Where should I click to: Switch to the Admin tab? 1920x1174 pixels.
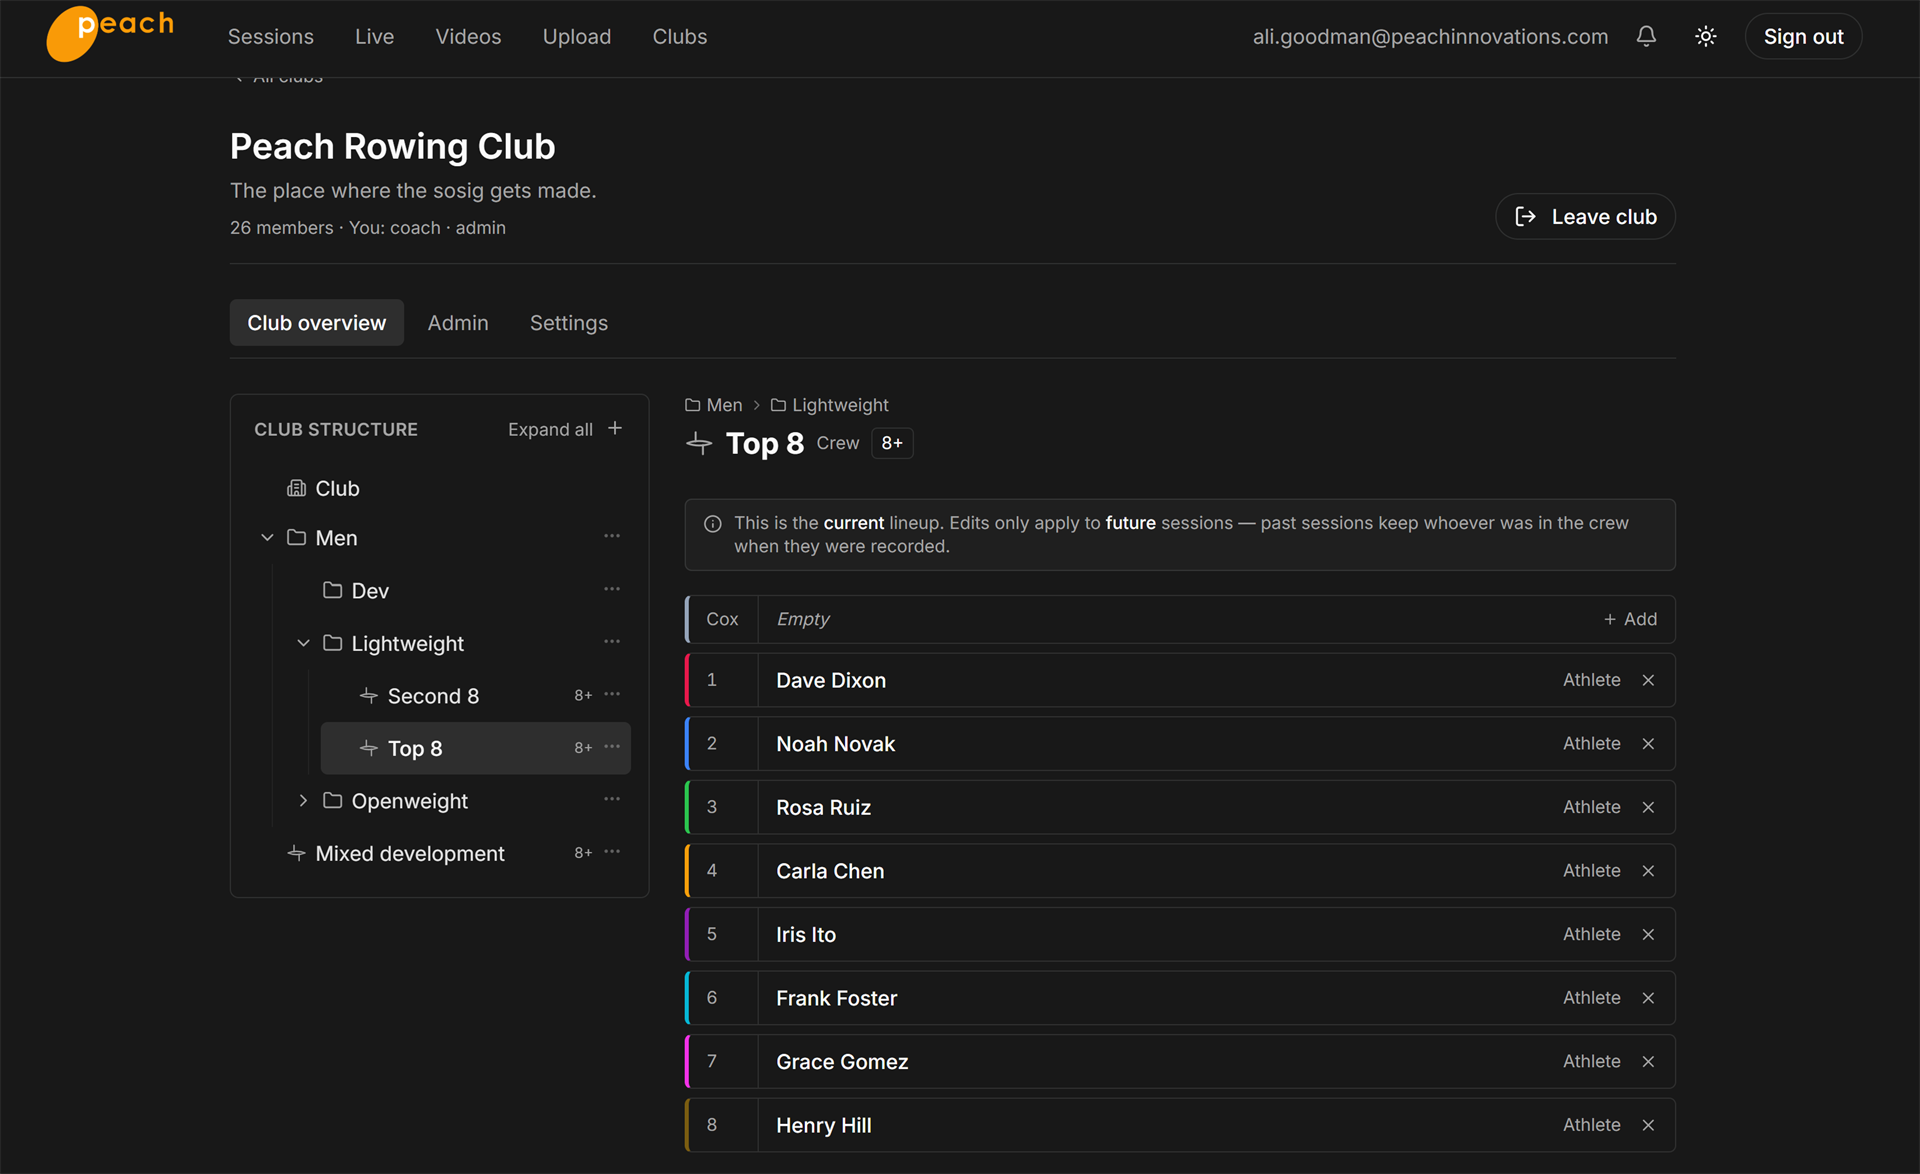(458, 323)
